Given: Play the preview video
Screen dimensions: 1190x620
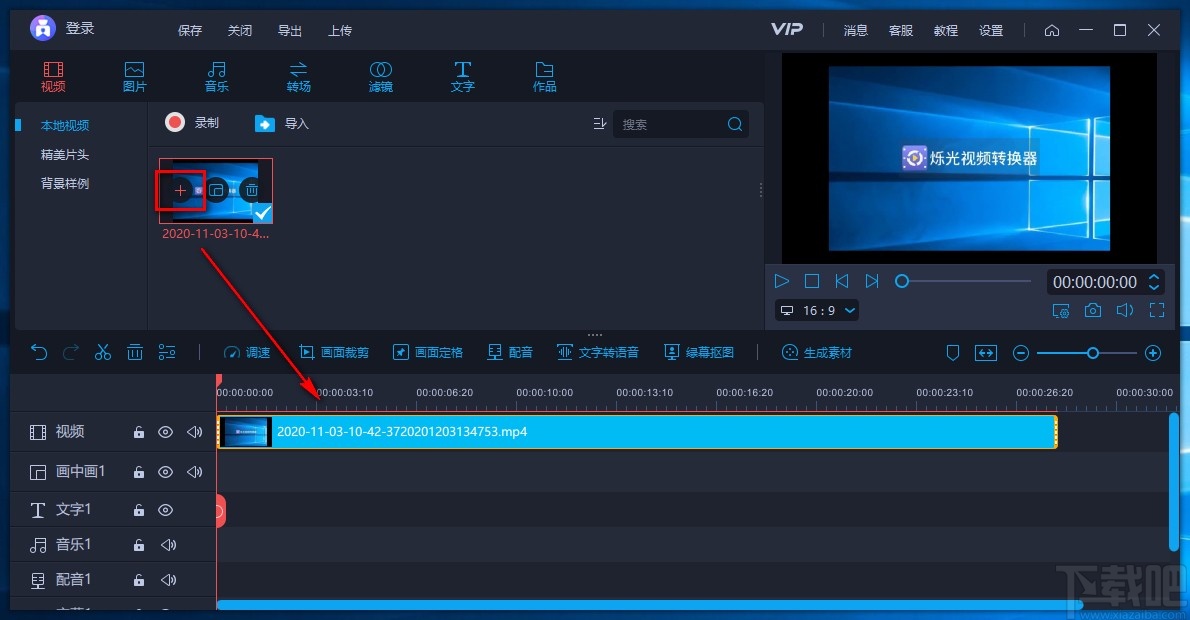Looking at the screenshot, I should point(782,281).
